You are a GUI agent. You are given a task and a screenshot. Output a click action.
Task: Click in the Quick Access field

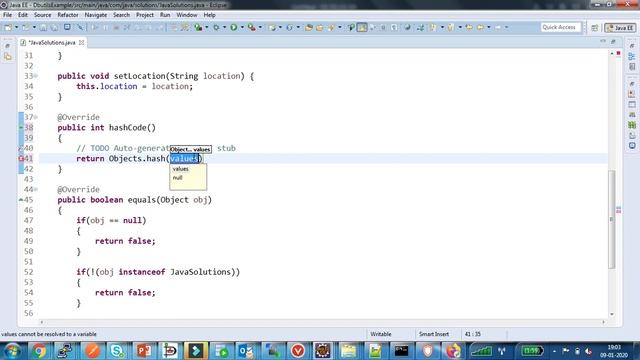click(560, 27)
